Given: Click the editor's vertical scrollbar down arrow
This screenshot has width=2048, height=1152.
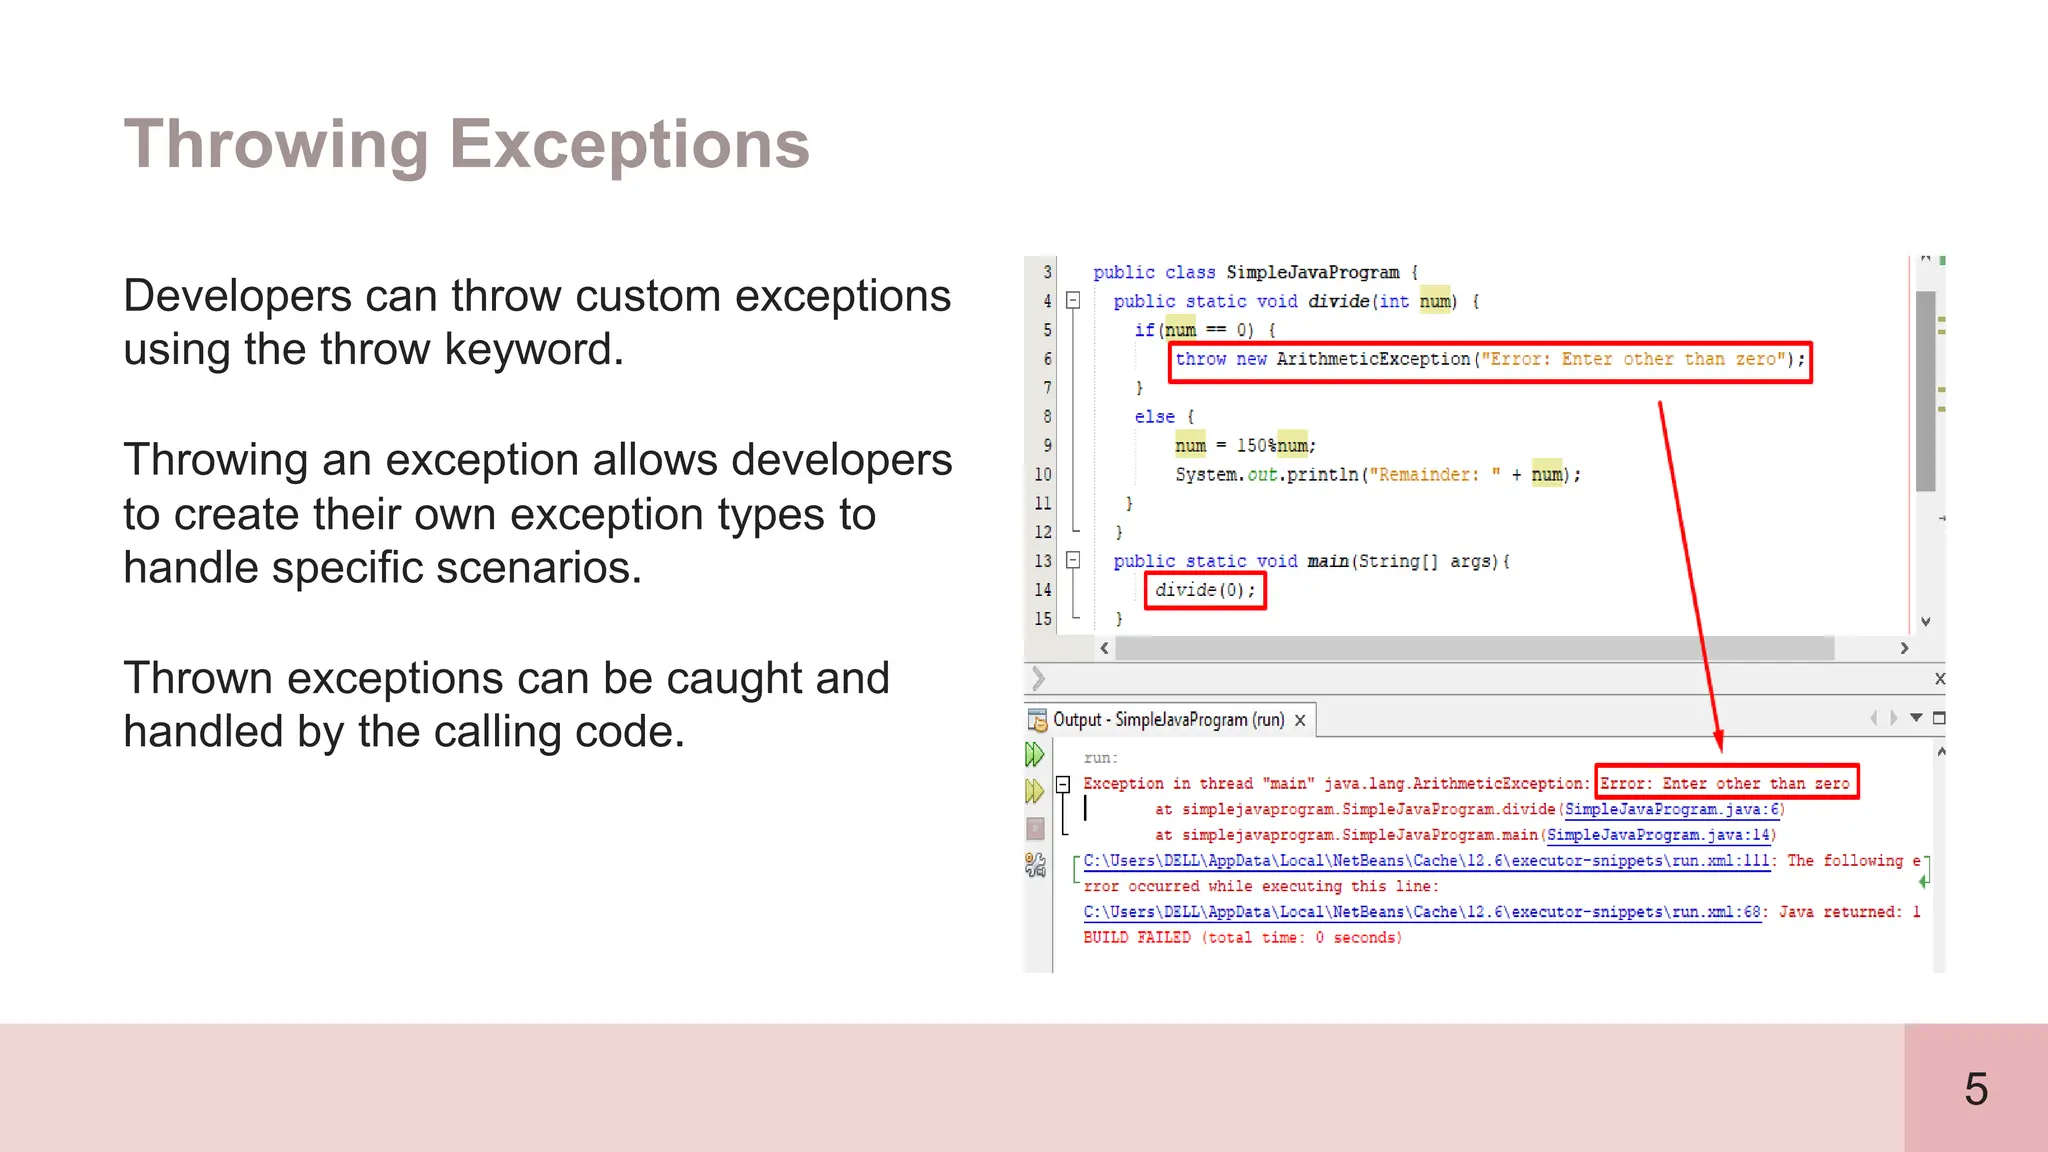Looking at the screenshot, I should click(x=1925, y=622).
